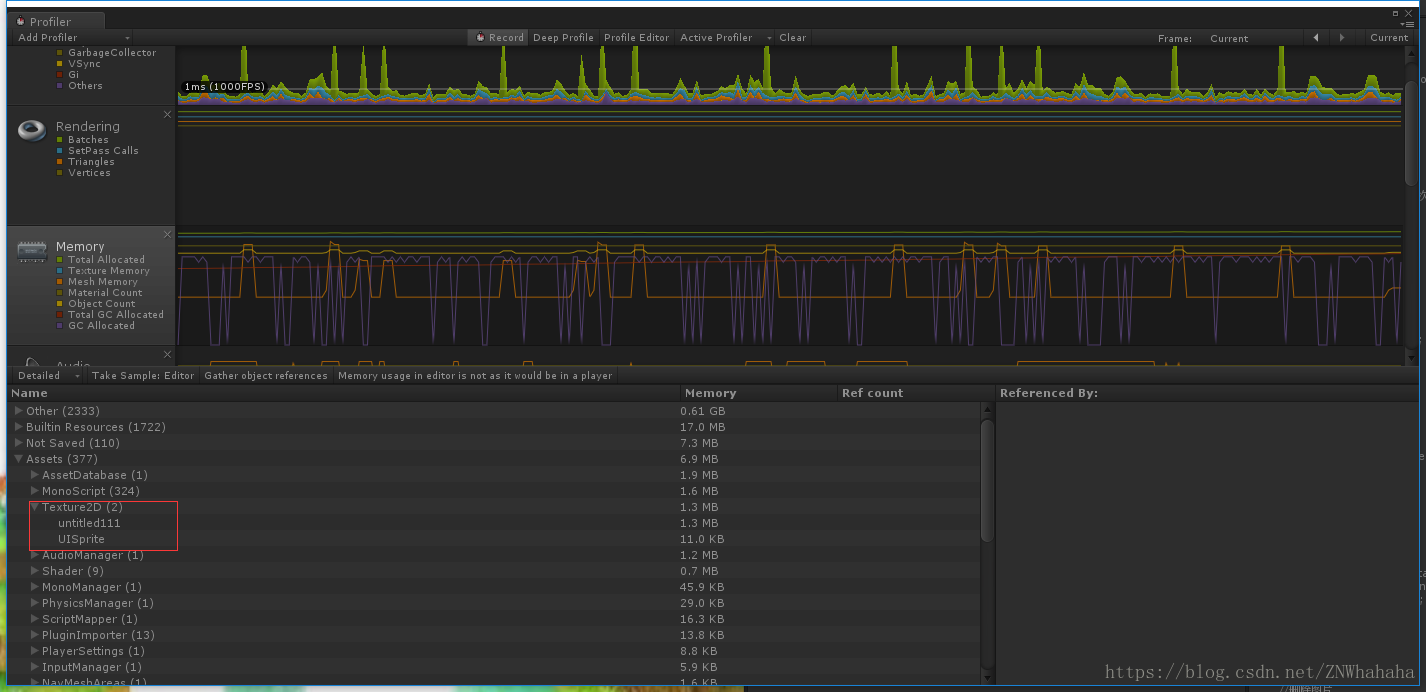Sort by the Memory column header
The height and width of the screenshot is (692, 1426).
[x=759, y=393]
